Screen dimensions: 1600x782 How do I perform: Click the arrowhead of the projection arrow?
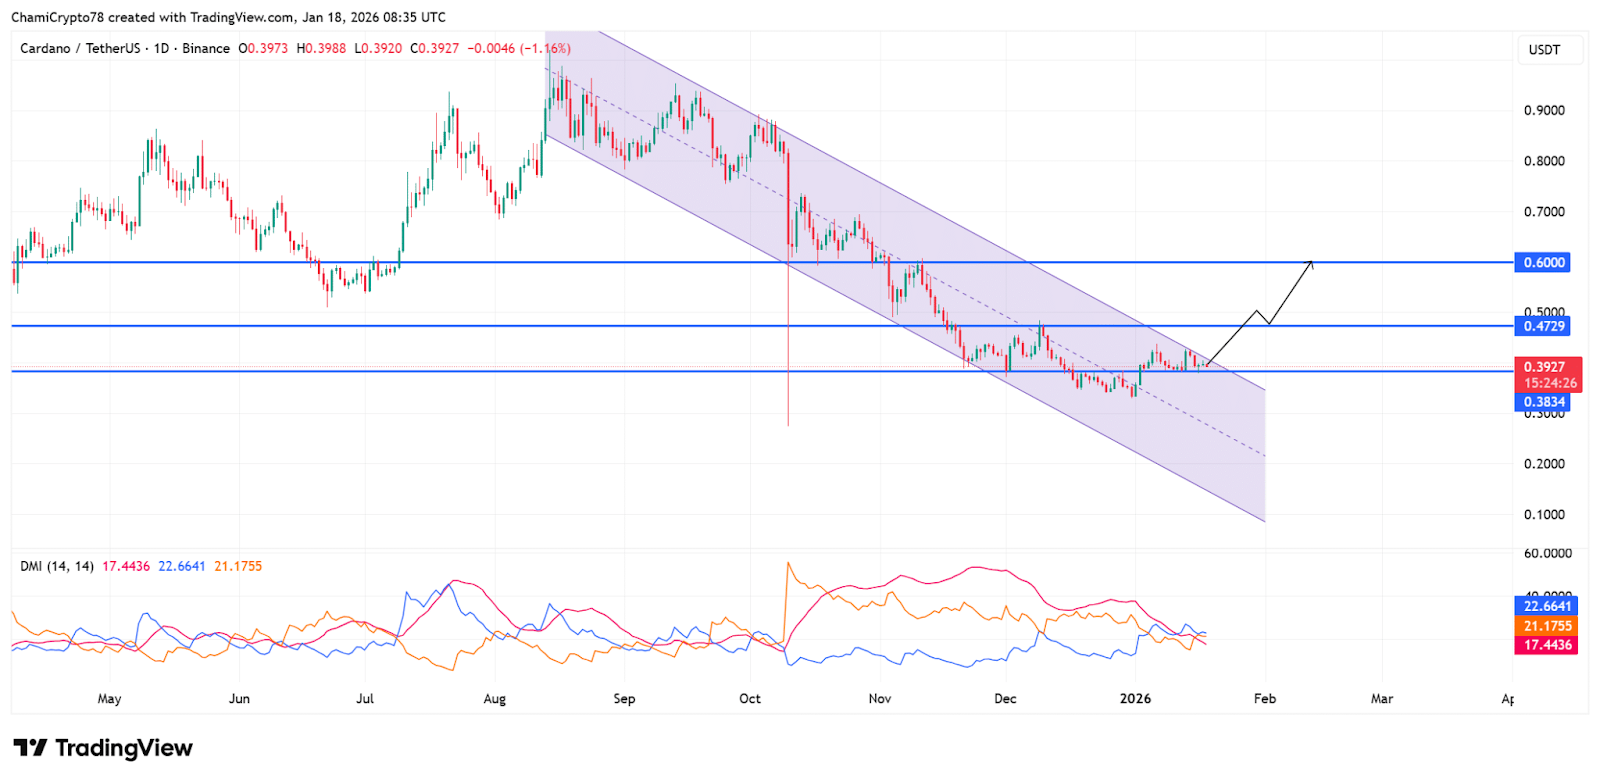(1311, 263)
